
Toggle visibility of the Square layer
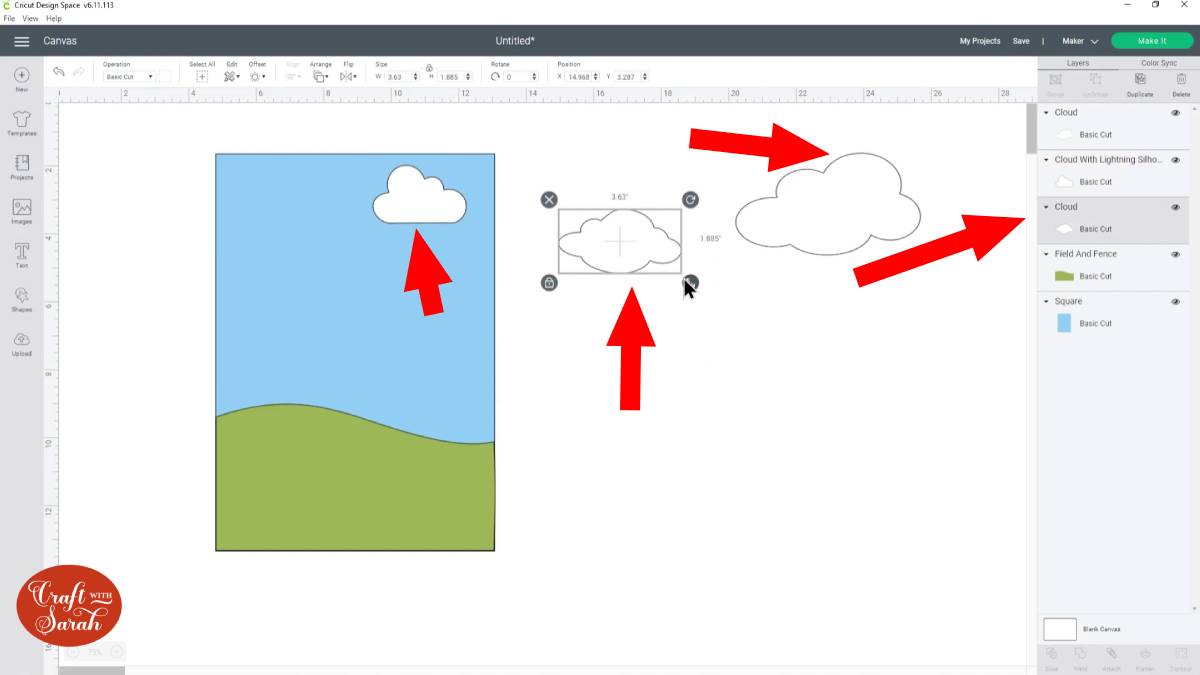point(1175,300)
